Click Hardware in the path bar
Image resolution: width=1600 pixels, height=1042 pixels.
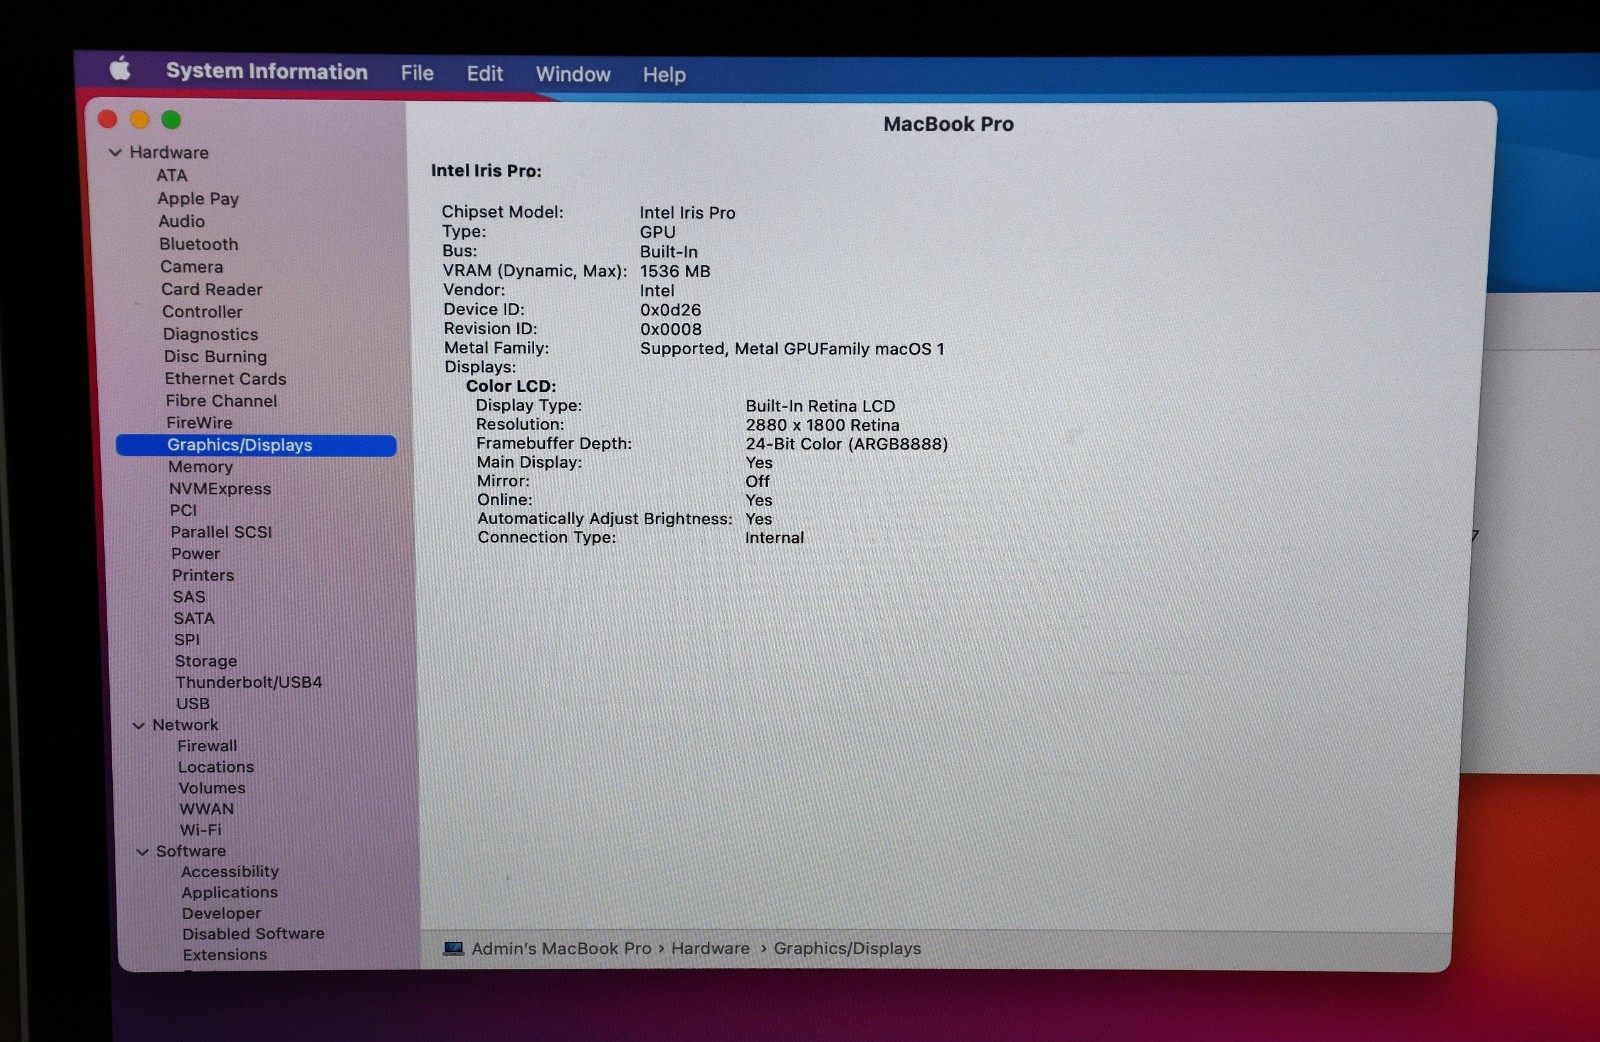[710, 948]
